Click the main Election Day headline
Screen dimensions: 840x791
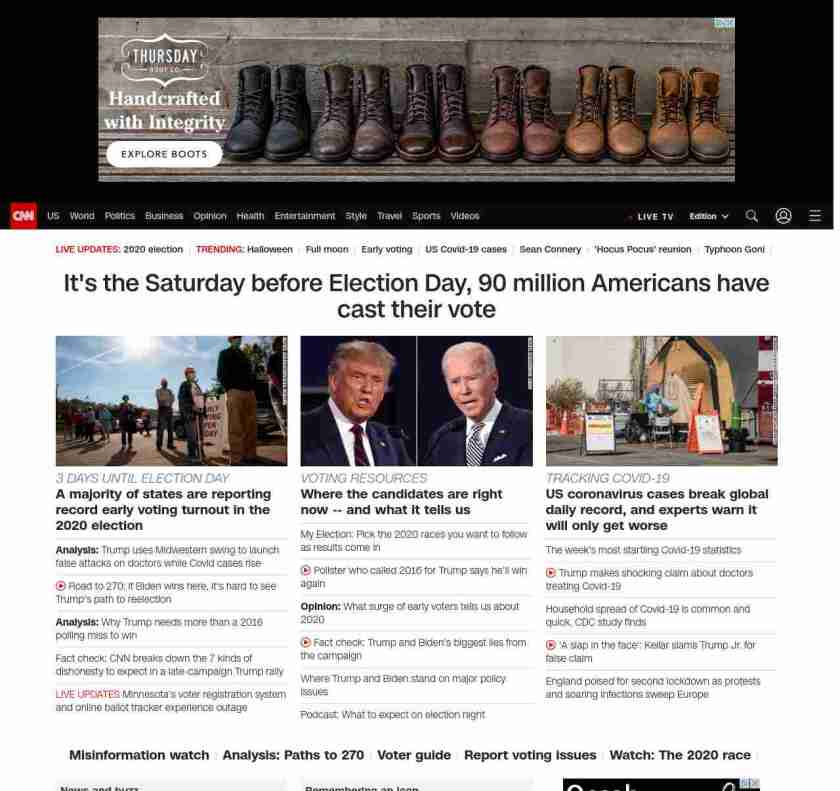pyautogui.click(x=416, y=296)
